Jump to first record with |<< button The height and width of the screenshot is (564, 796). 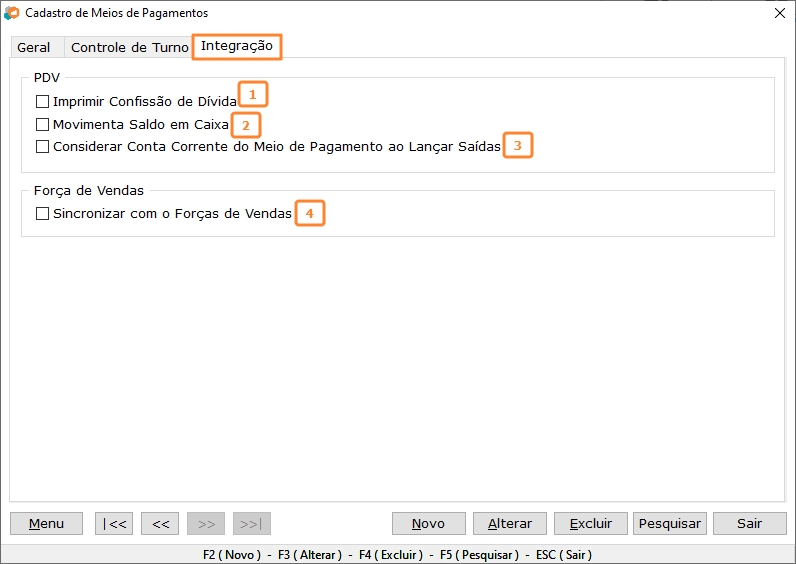[114, 524]
